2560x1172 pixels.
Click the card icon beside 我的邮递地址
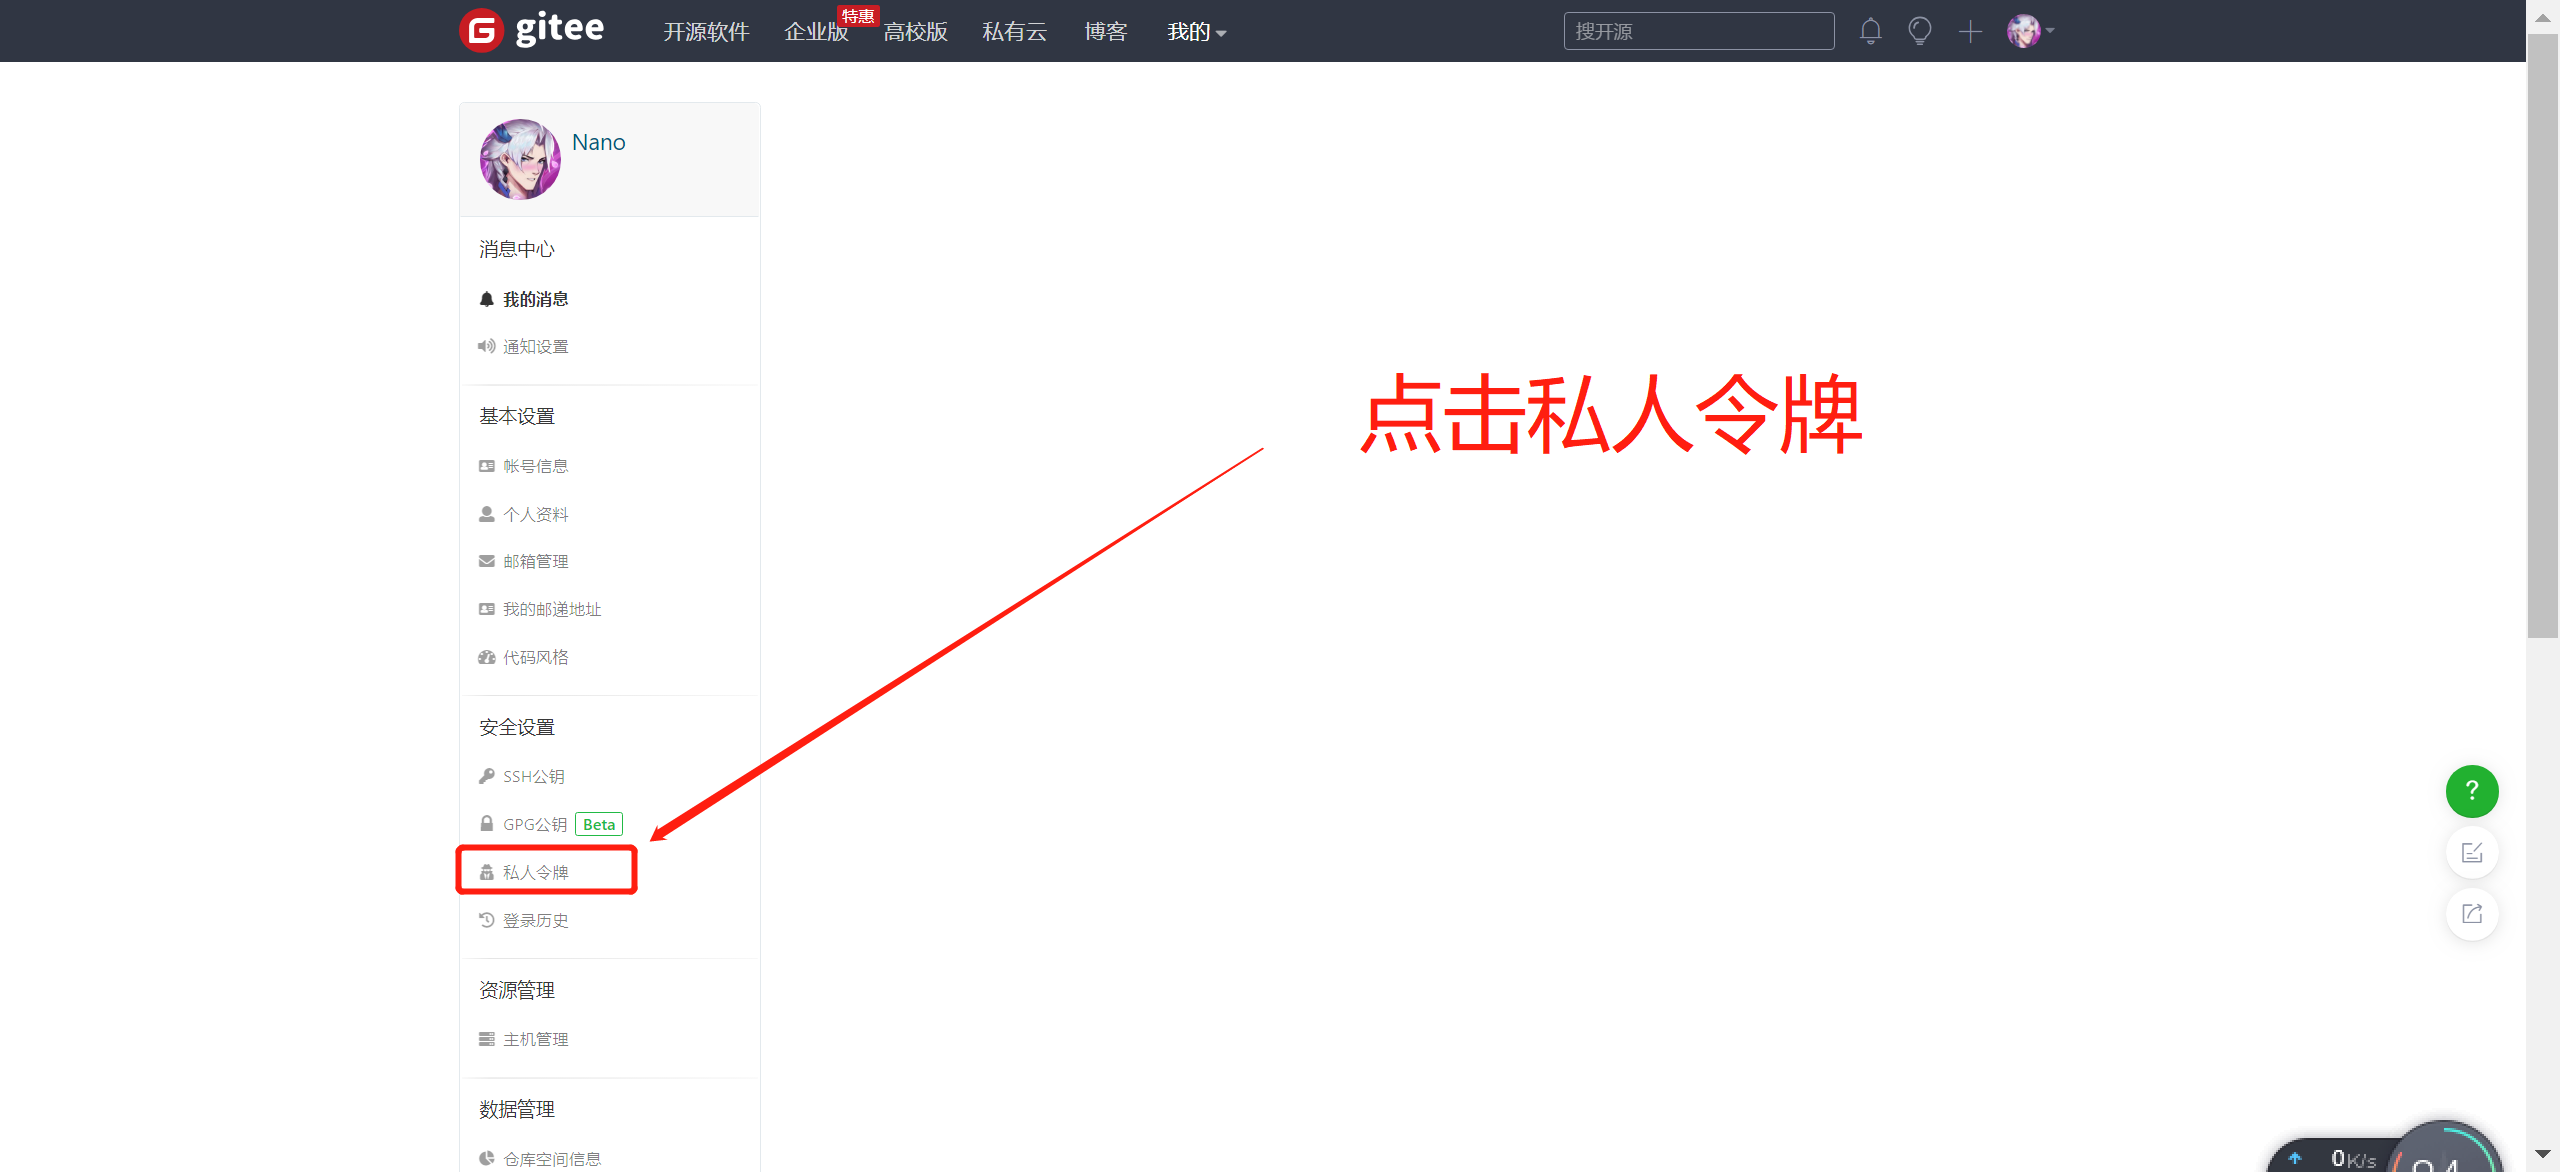point(487,609)
